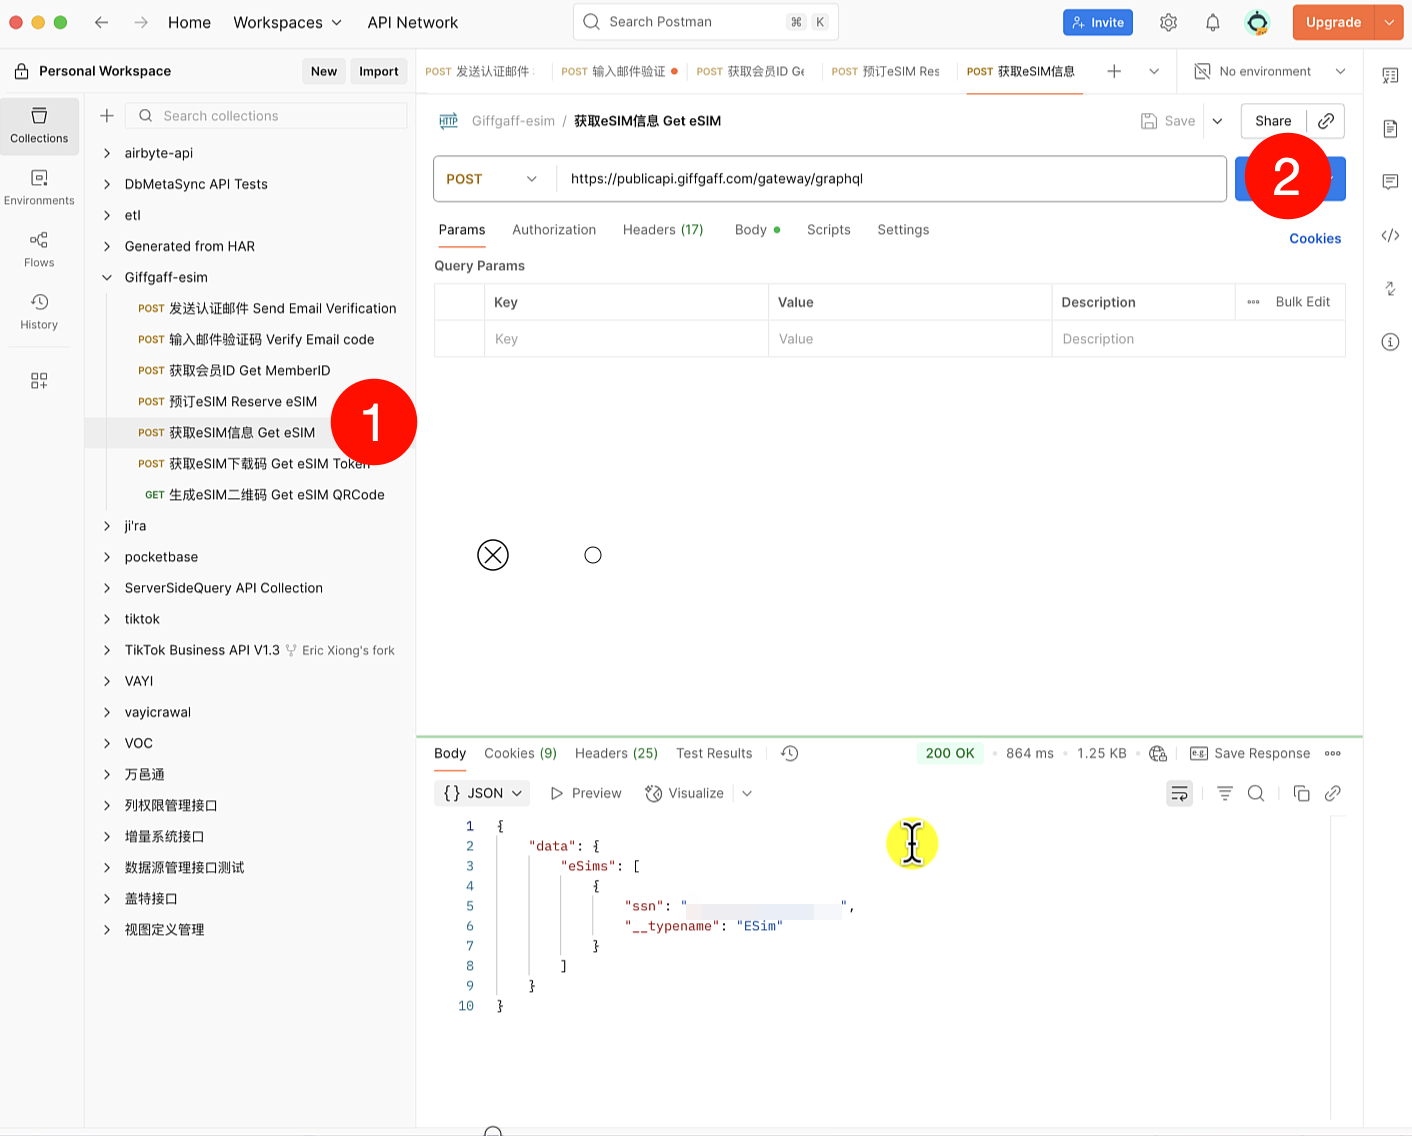Viewport: 1412px width, 1136px height.
Task: Switch to the Authorization tab
Action: [554, 230]
